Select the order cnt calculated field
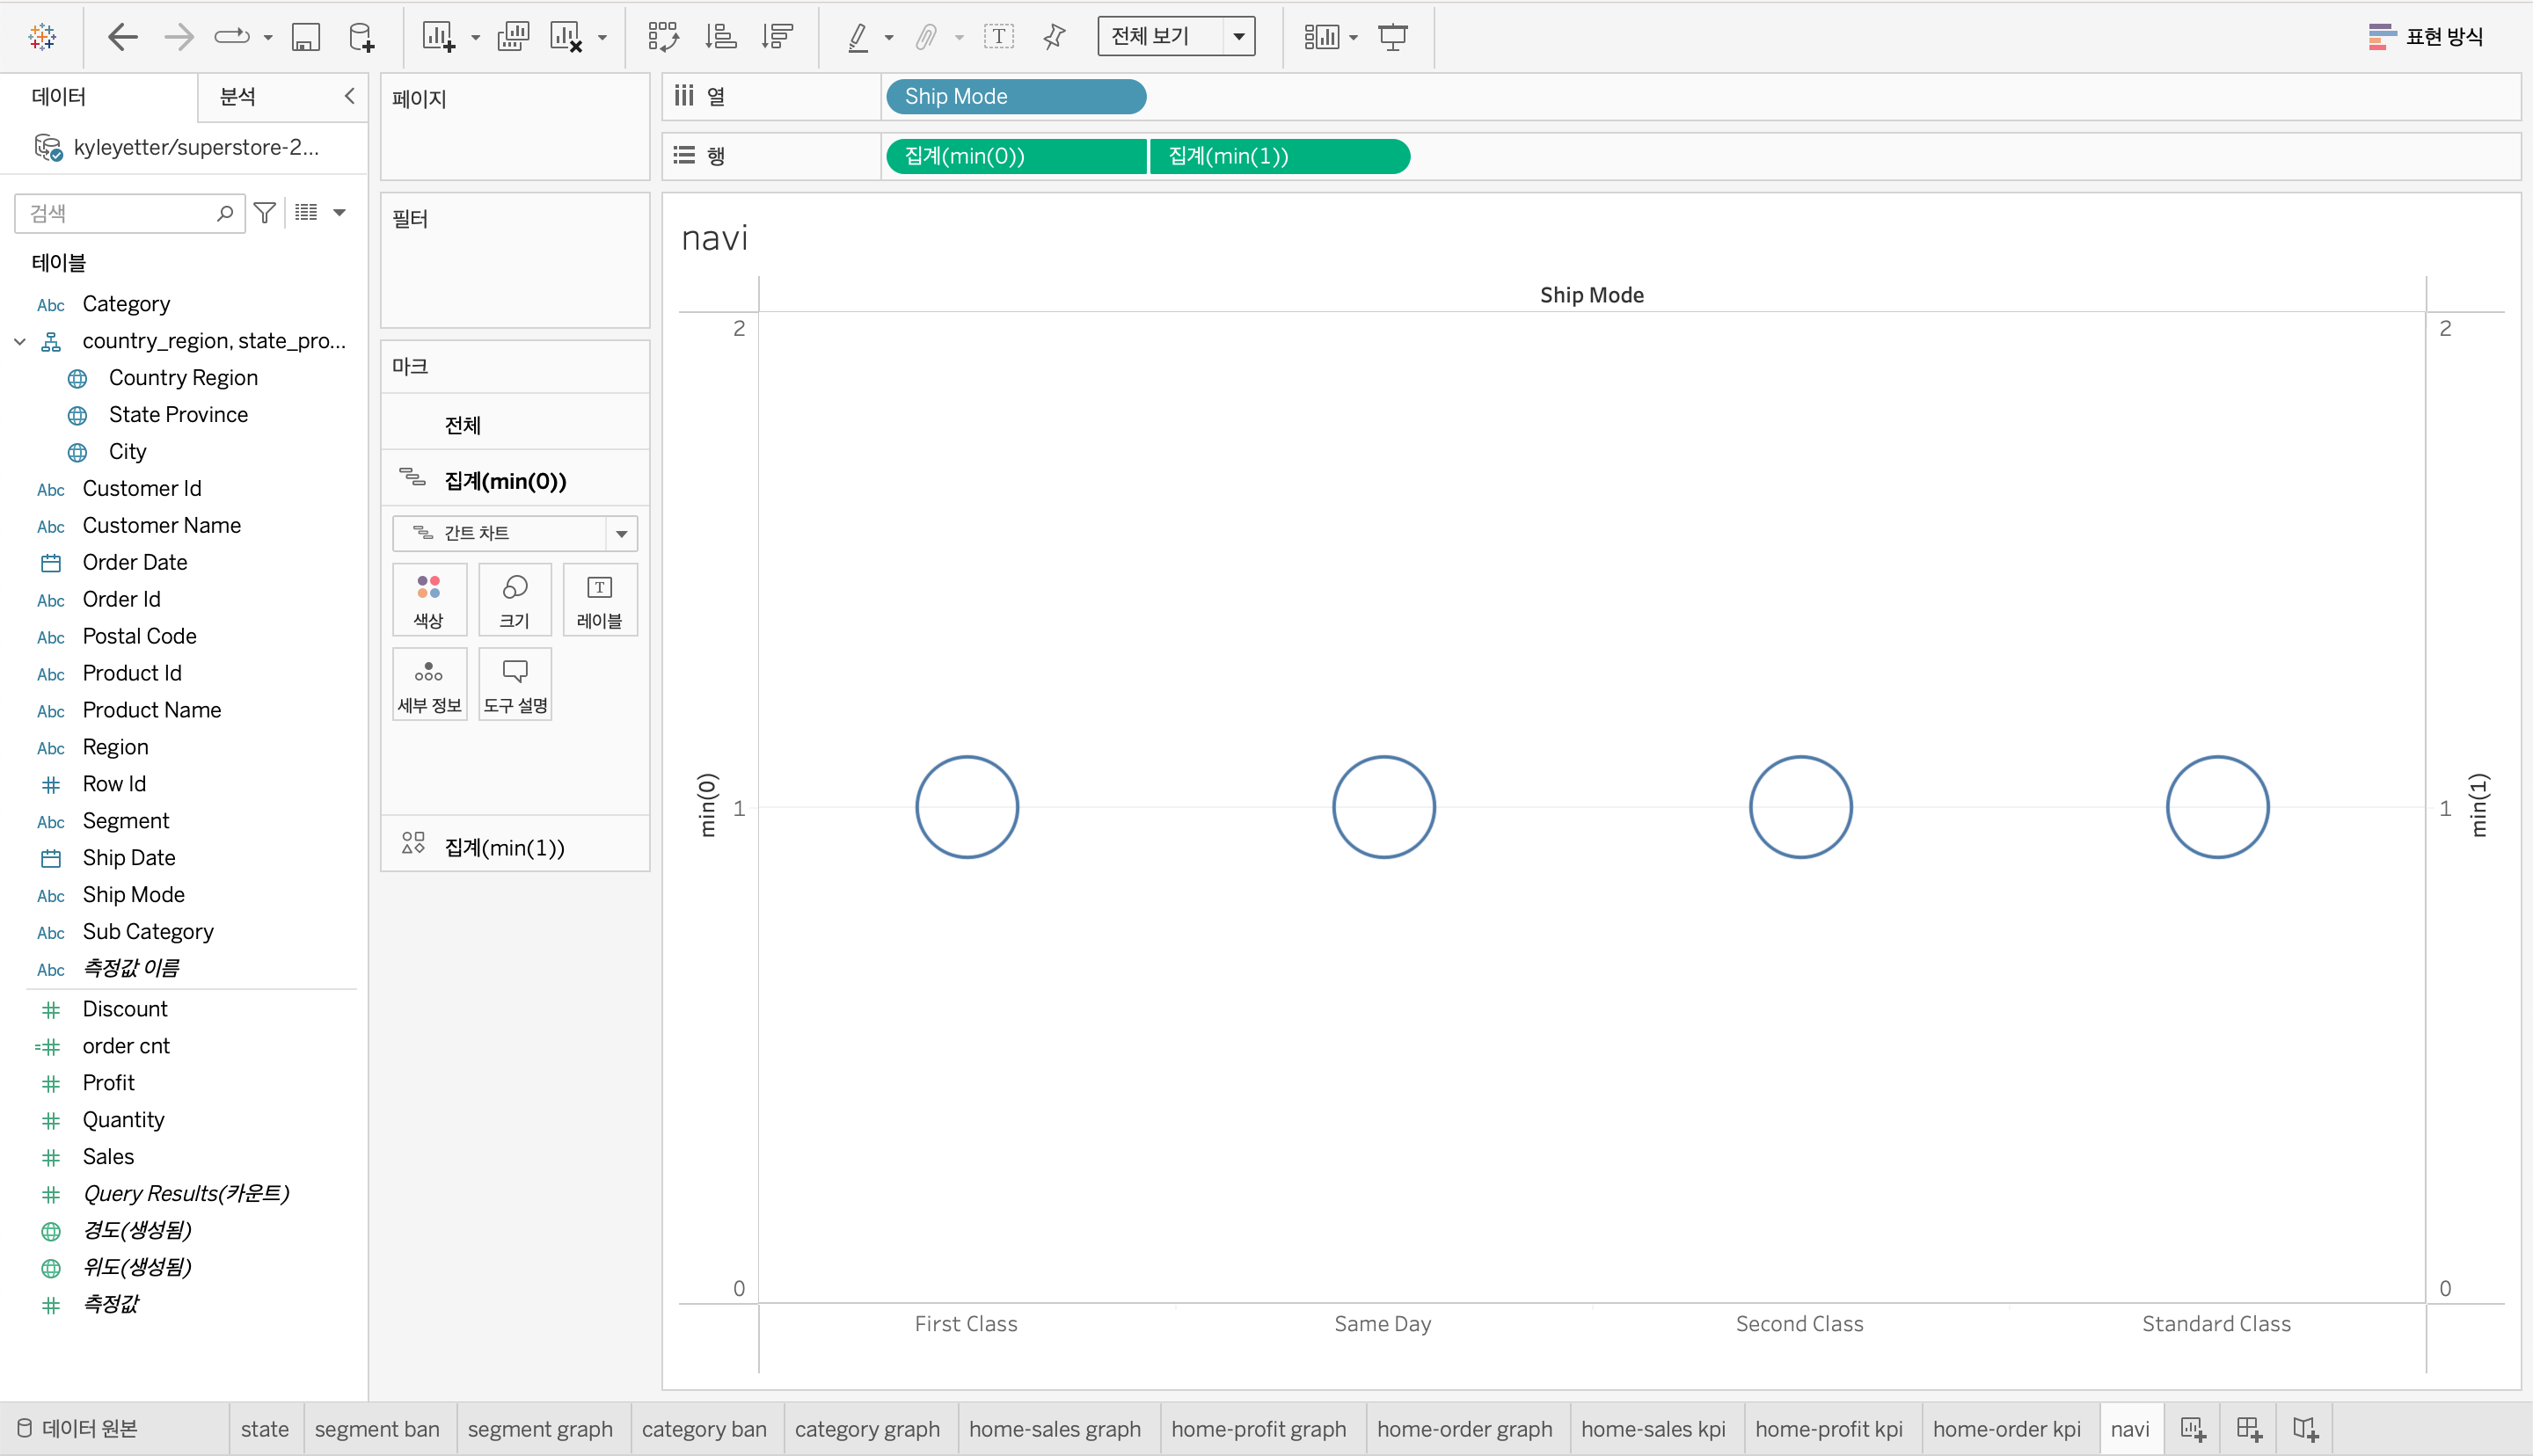 126,1045
